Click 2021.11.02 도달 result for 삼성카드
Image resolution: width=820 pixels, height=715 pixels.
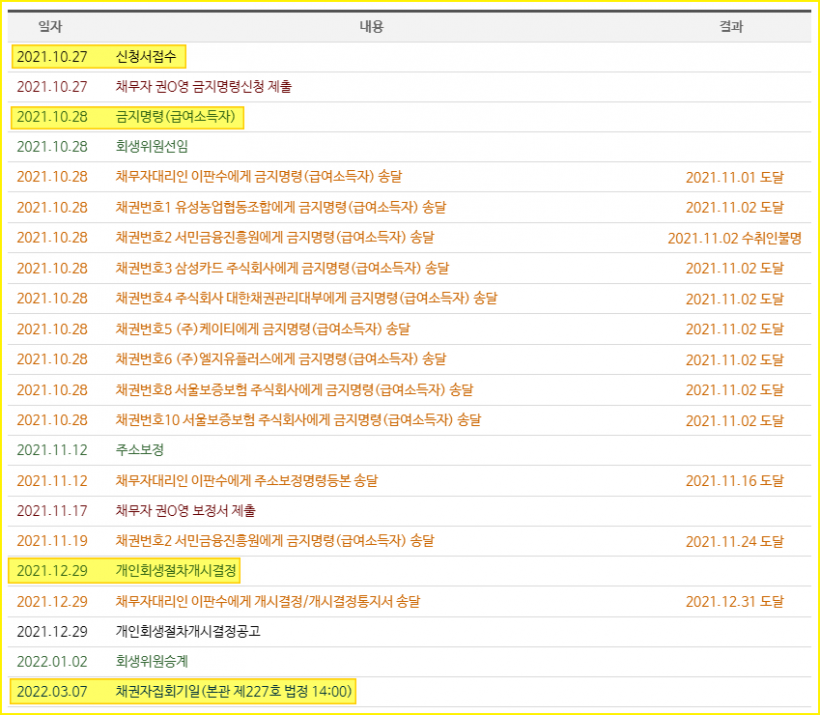(x=734, y=269)
